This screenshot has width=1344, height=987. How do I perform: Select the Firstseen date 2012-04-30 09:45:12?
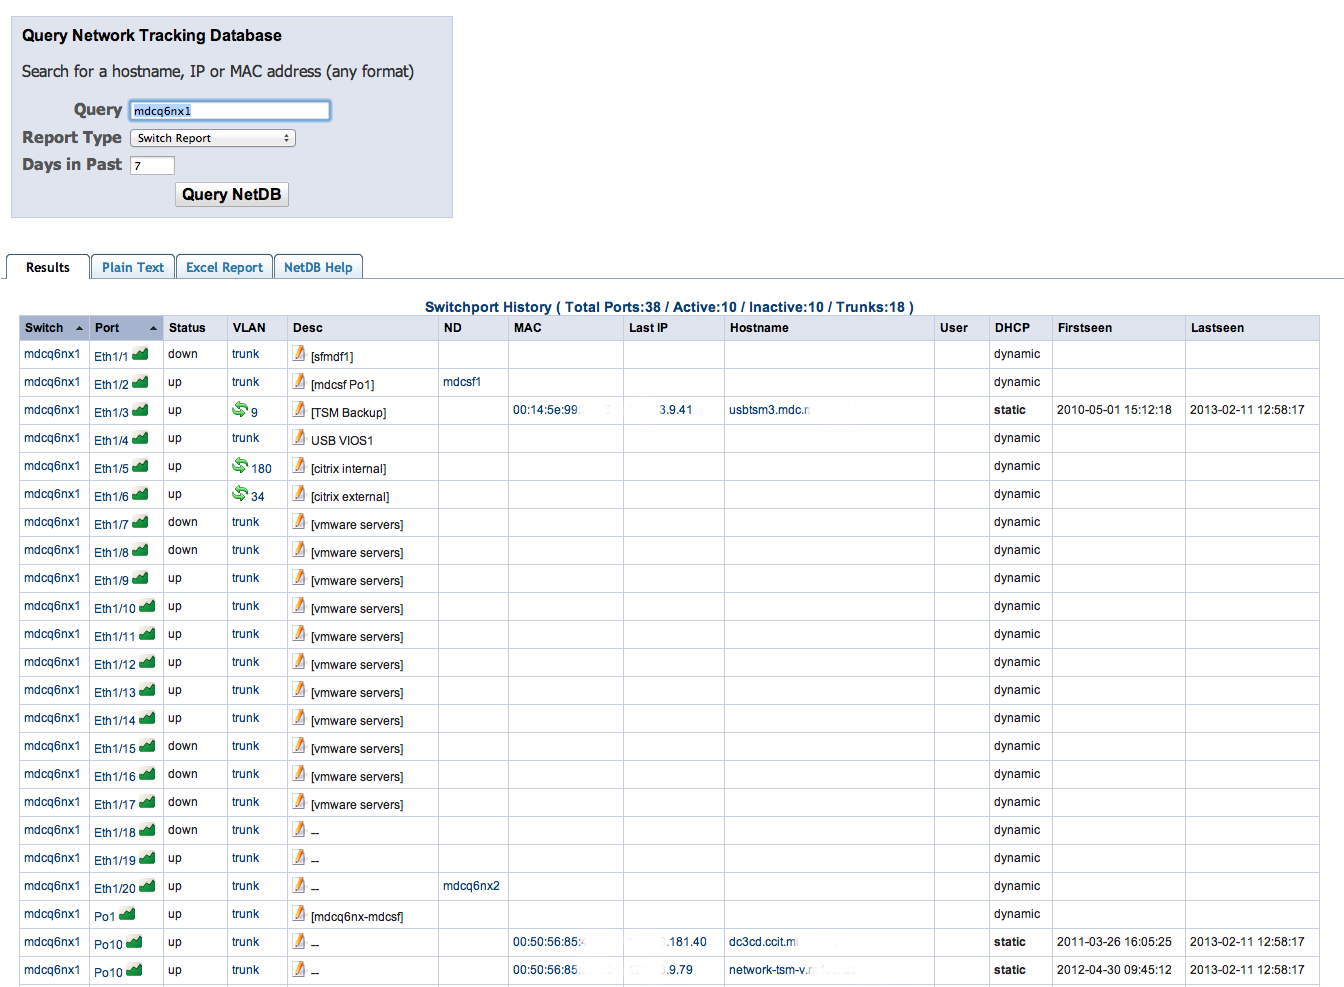(x=1114, y=970)
